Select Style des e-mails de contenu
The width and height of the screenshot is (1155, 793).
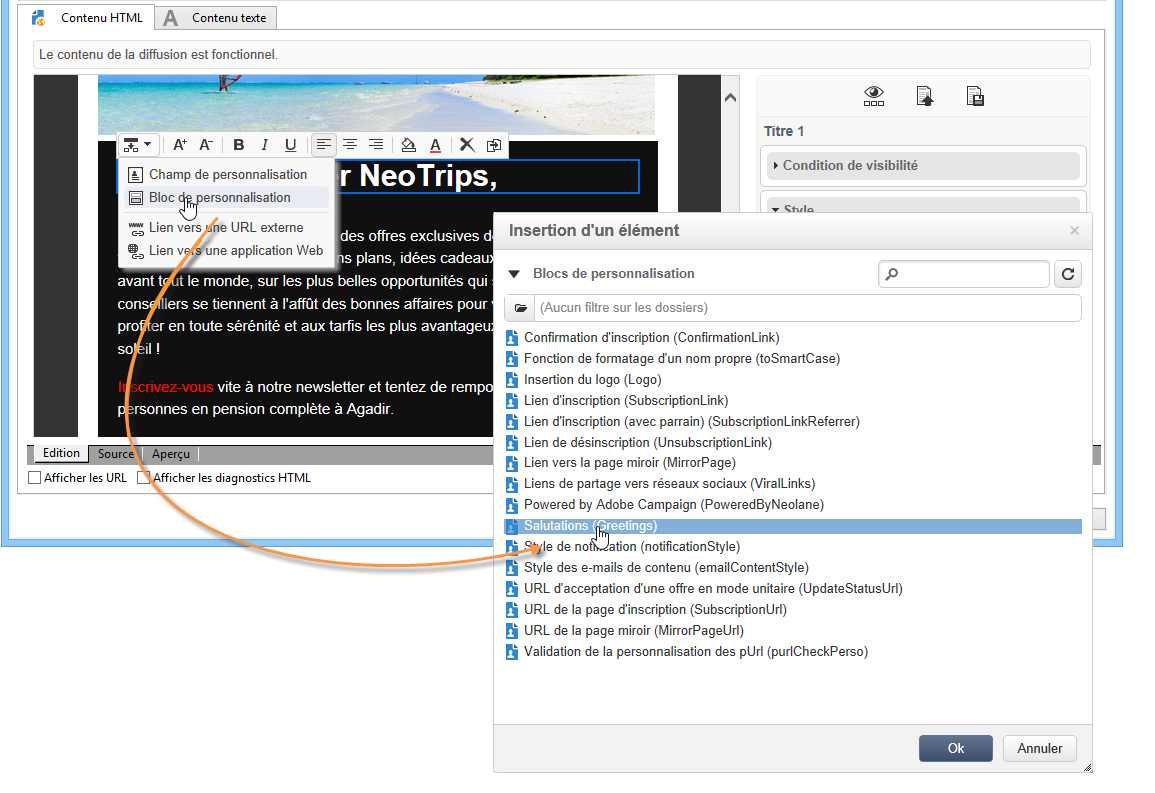point(666,568)
